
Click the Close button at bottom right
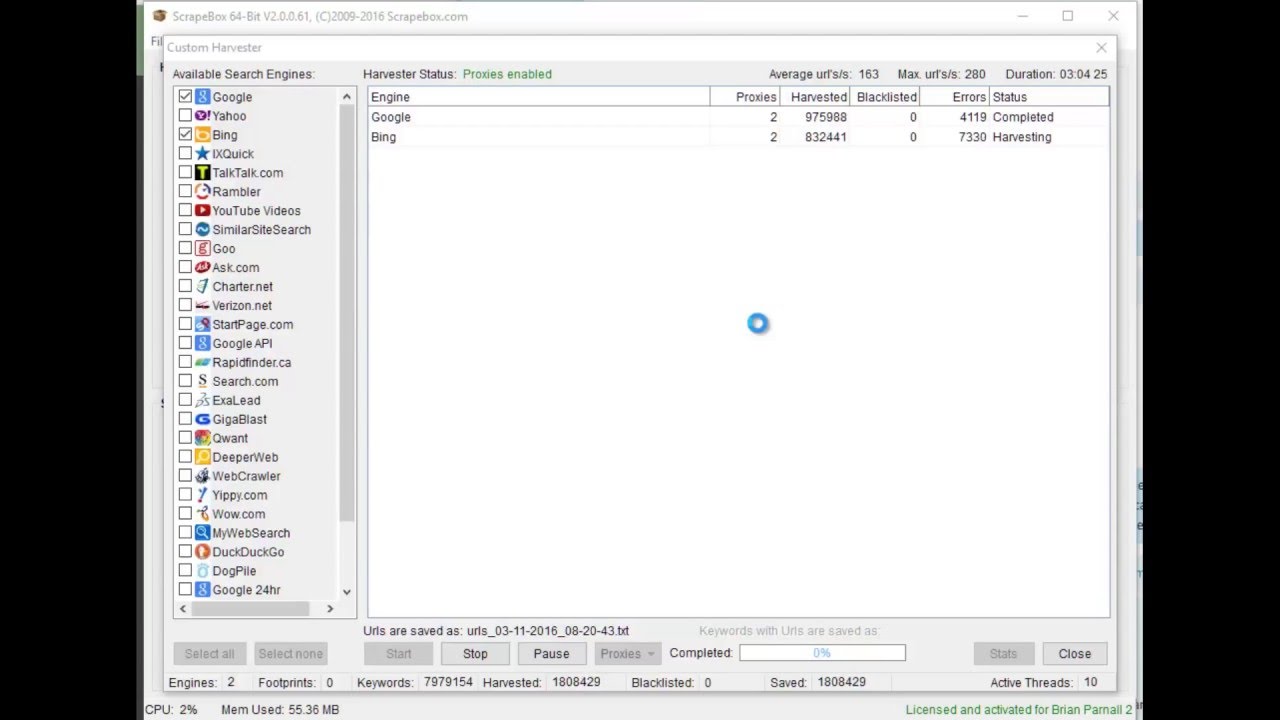1075,654
